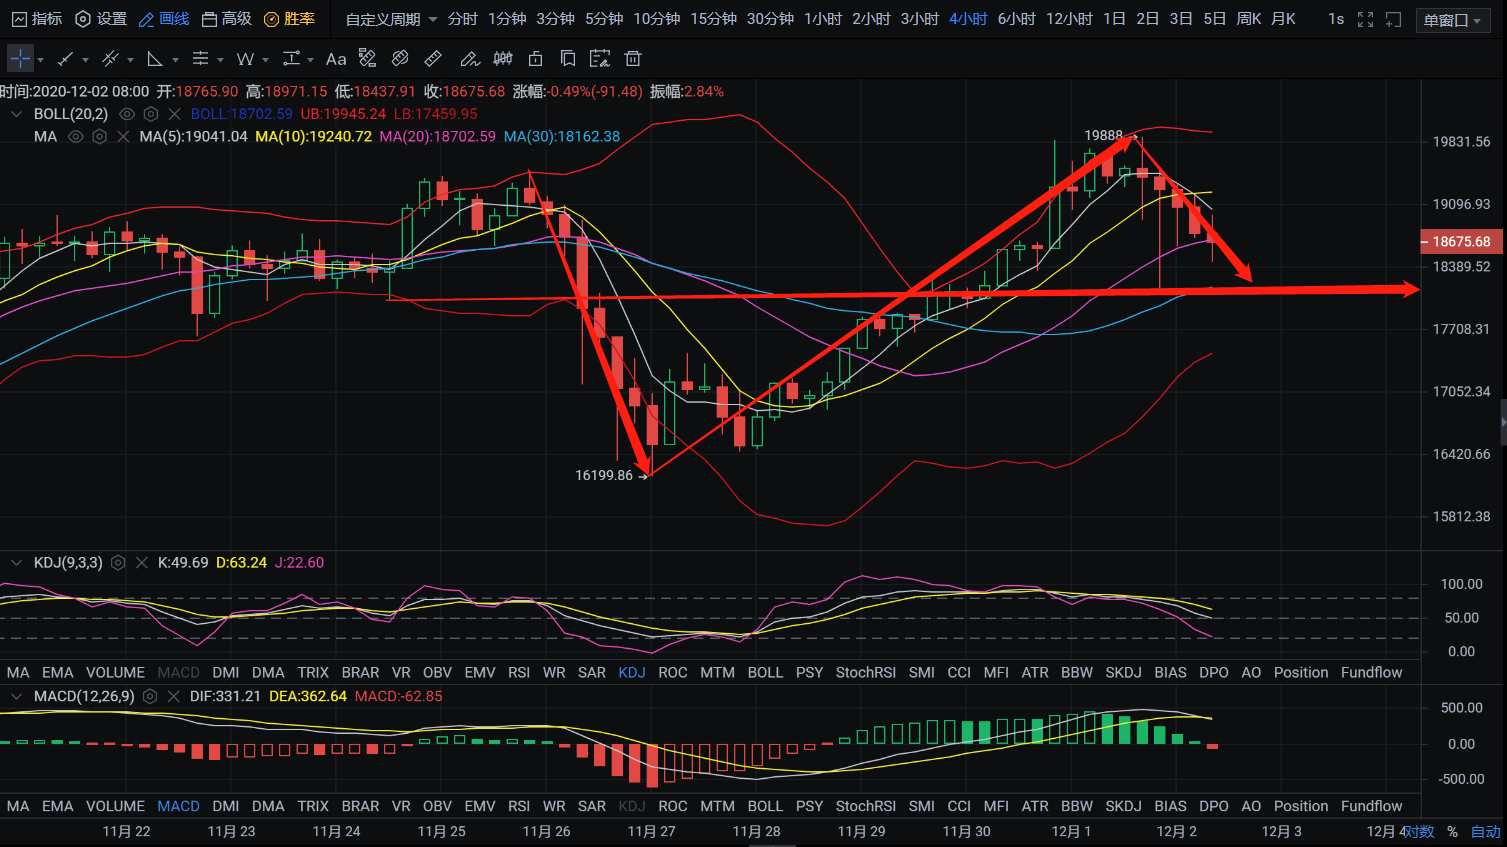Pick the Aa text annotation tool
The height and width of the screenshot is (847, 1507).
[x=336, y=59]
